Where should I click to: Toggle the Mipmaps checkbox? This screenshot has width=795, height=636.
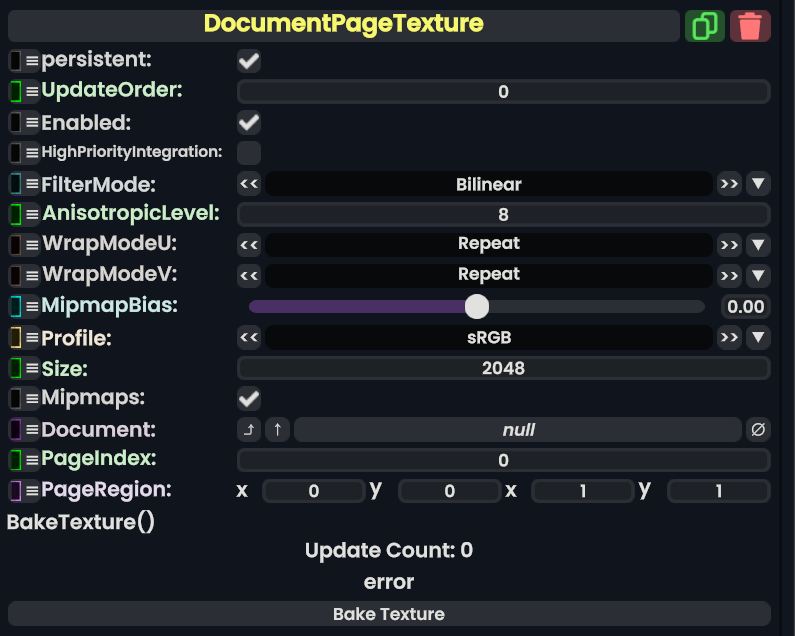pos(249,399)
